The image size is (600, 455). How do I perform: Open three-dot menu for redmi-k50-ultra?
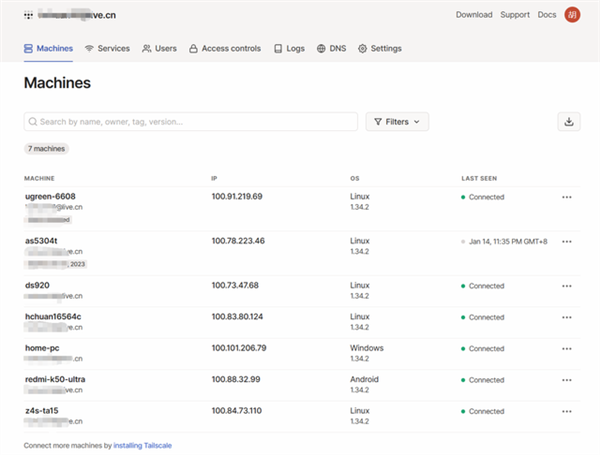(x=567, y=380)
